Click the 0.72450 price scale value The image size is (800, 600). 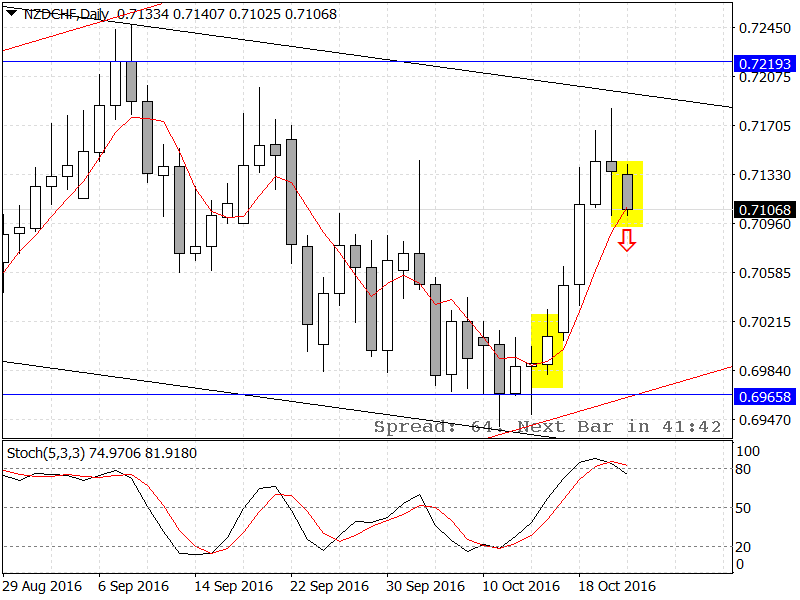765,28
